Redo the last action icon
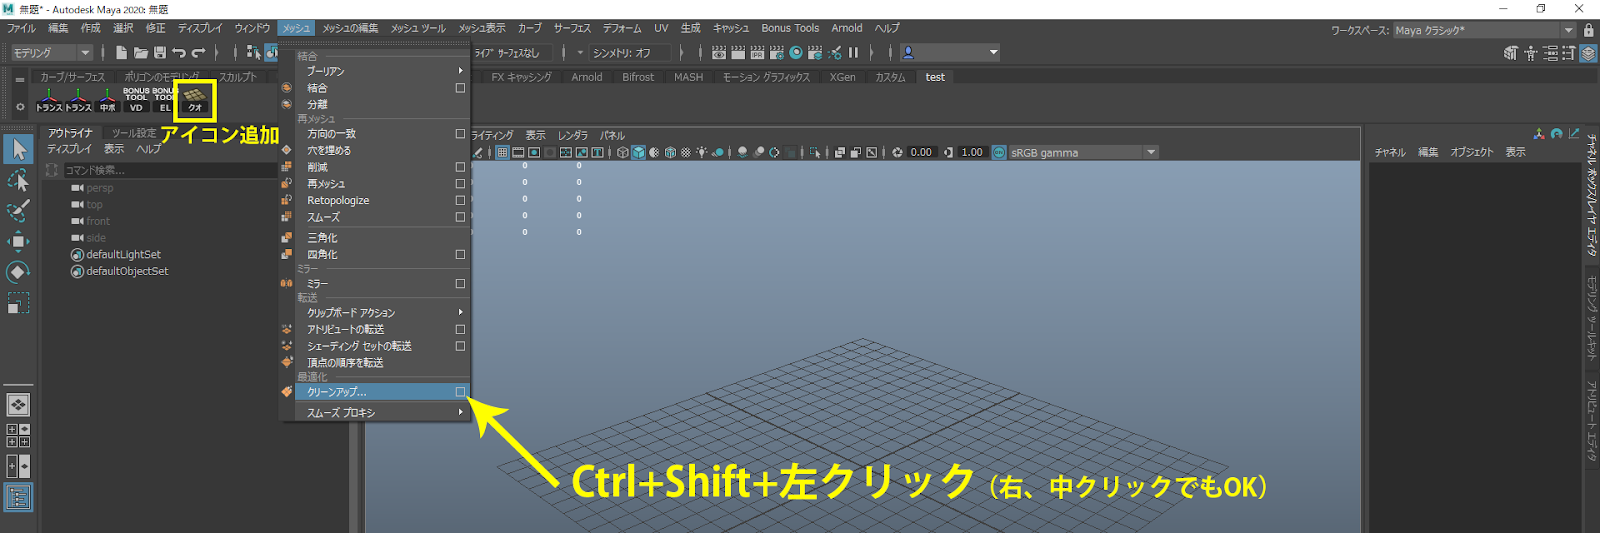The height and width of the screenshot is (533, 1600). tap(198, 53)
